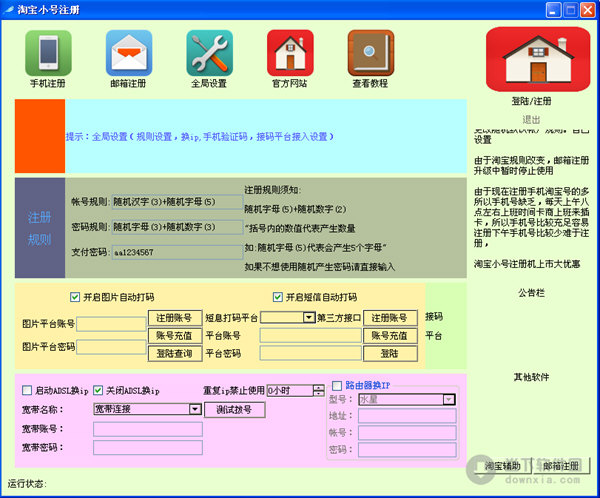Expand 短信打码平台 dropdown
Viewport: 600px width, 498px height.
[x=308, y=317]
